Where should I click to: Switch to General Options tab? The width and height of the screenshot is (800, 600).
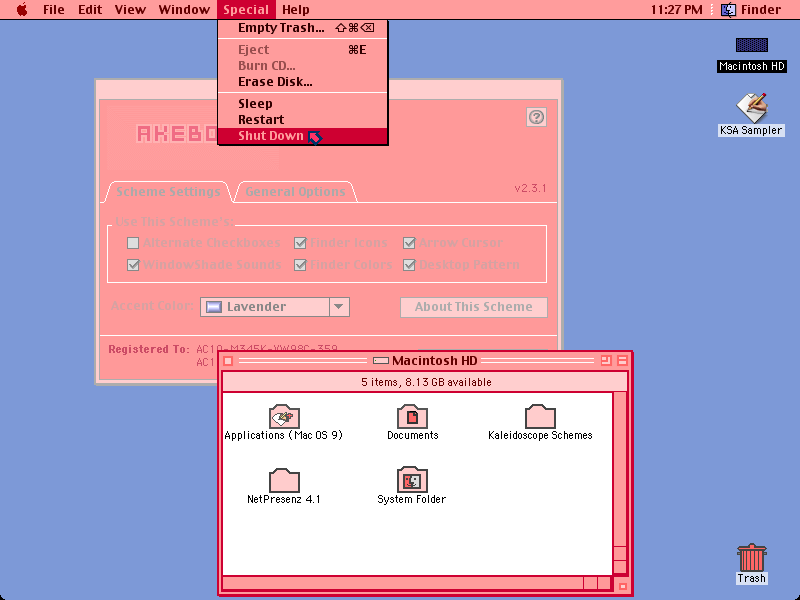click(295, 192)
